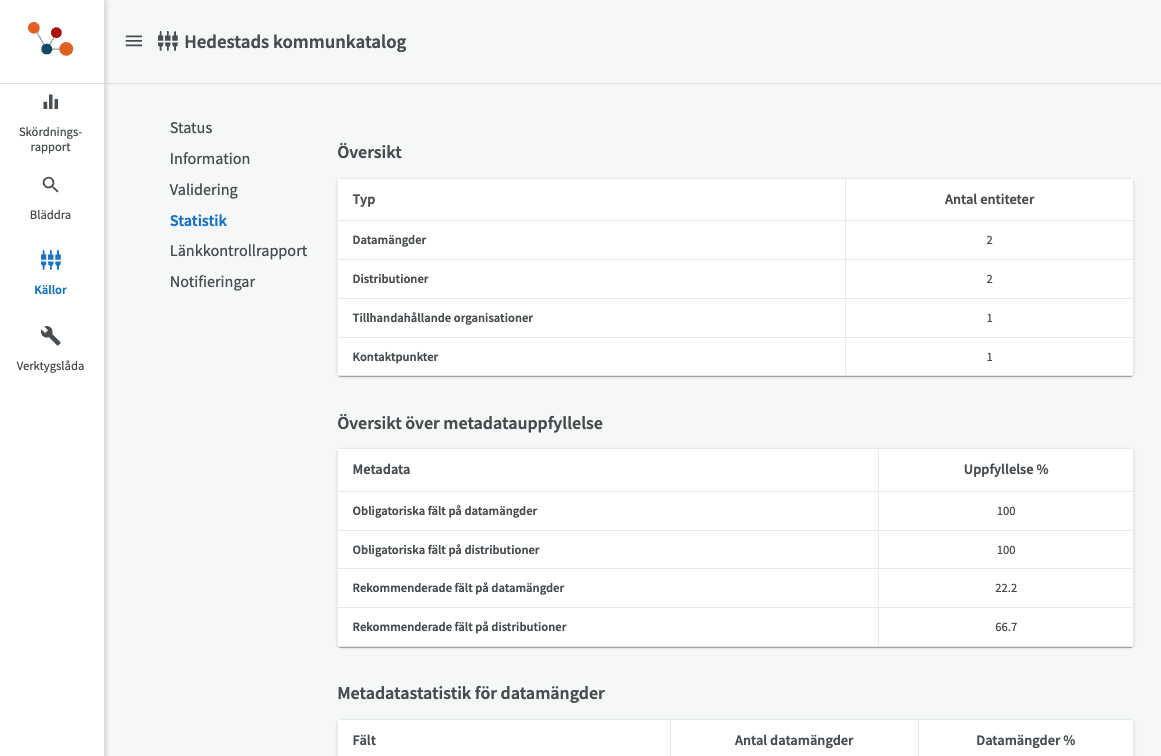Click the app logo in top-left corner
This screenshot has width=1161, height=756.
51,40
